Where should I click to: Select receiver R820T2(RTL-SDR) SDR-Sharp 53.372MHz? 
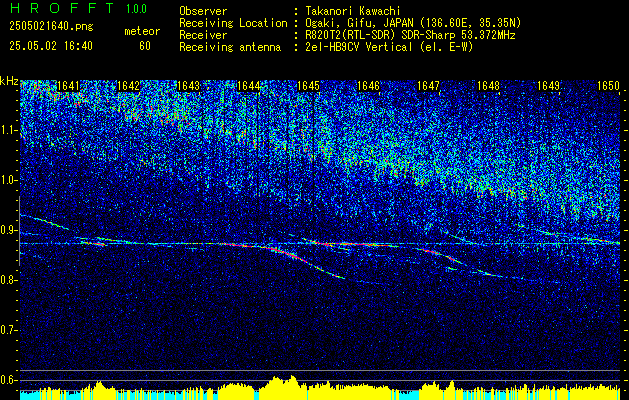click(x=410, y=35)
